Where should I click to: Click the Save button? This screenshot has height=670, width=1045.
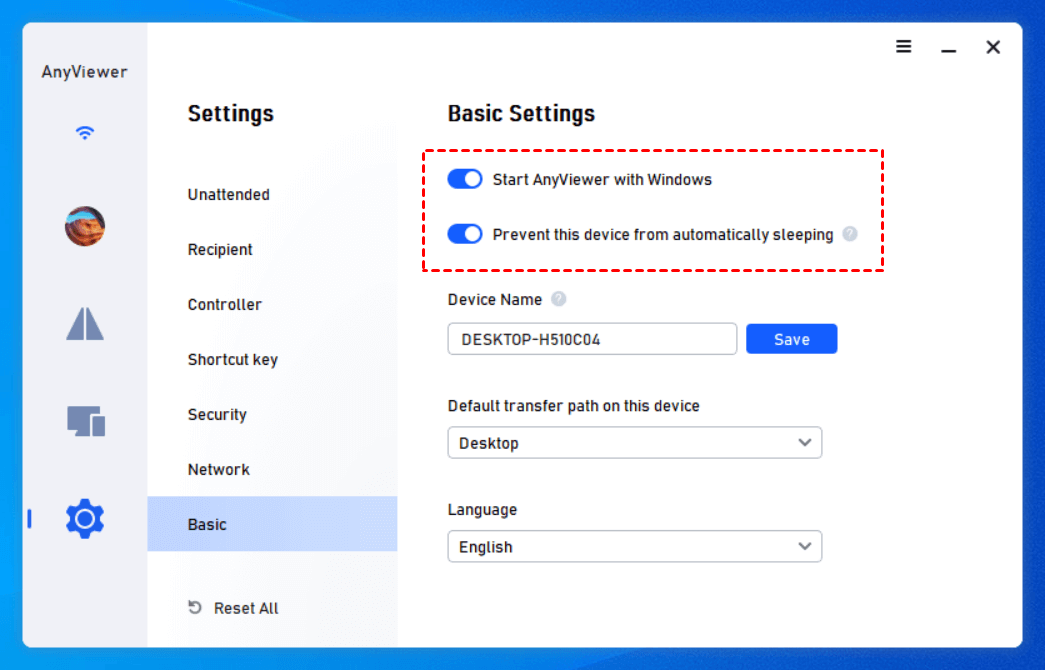point(791,339)
